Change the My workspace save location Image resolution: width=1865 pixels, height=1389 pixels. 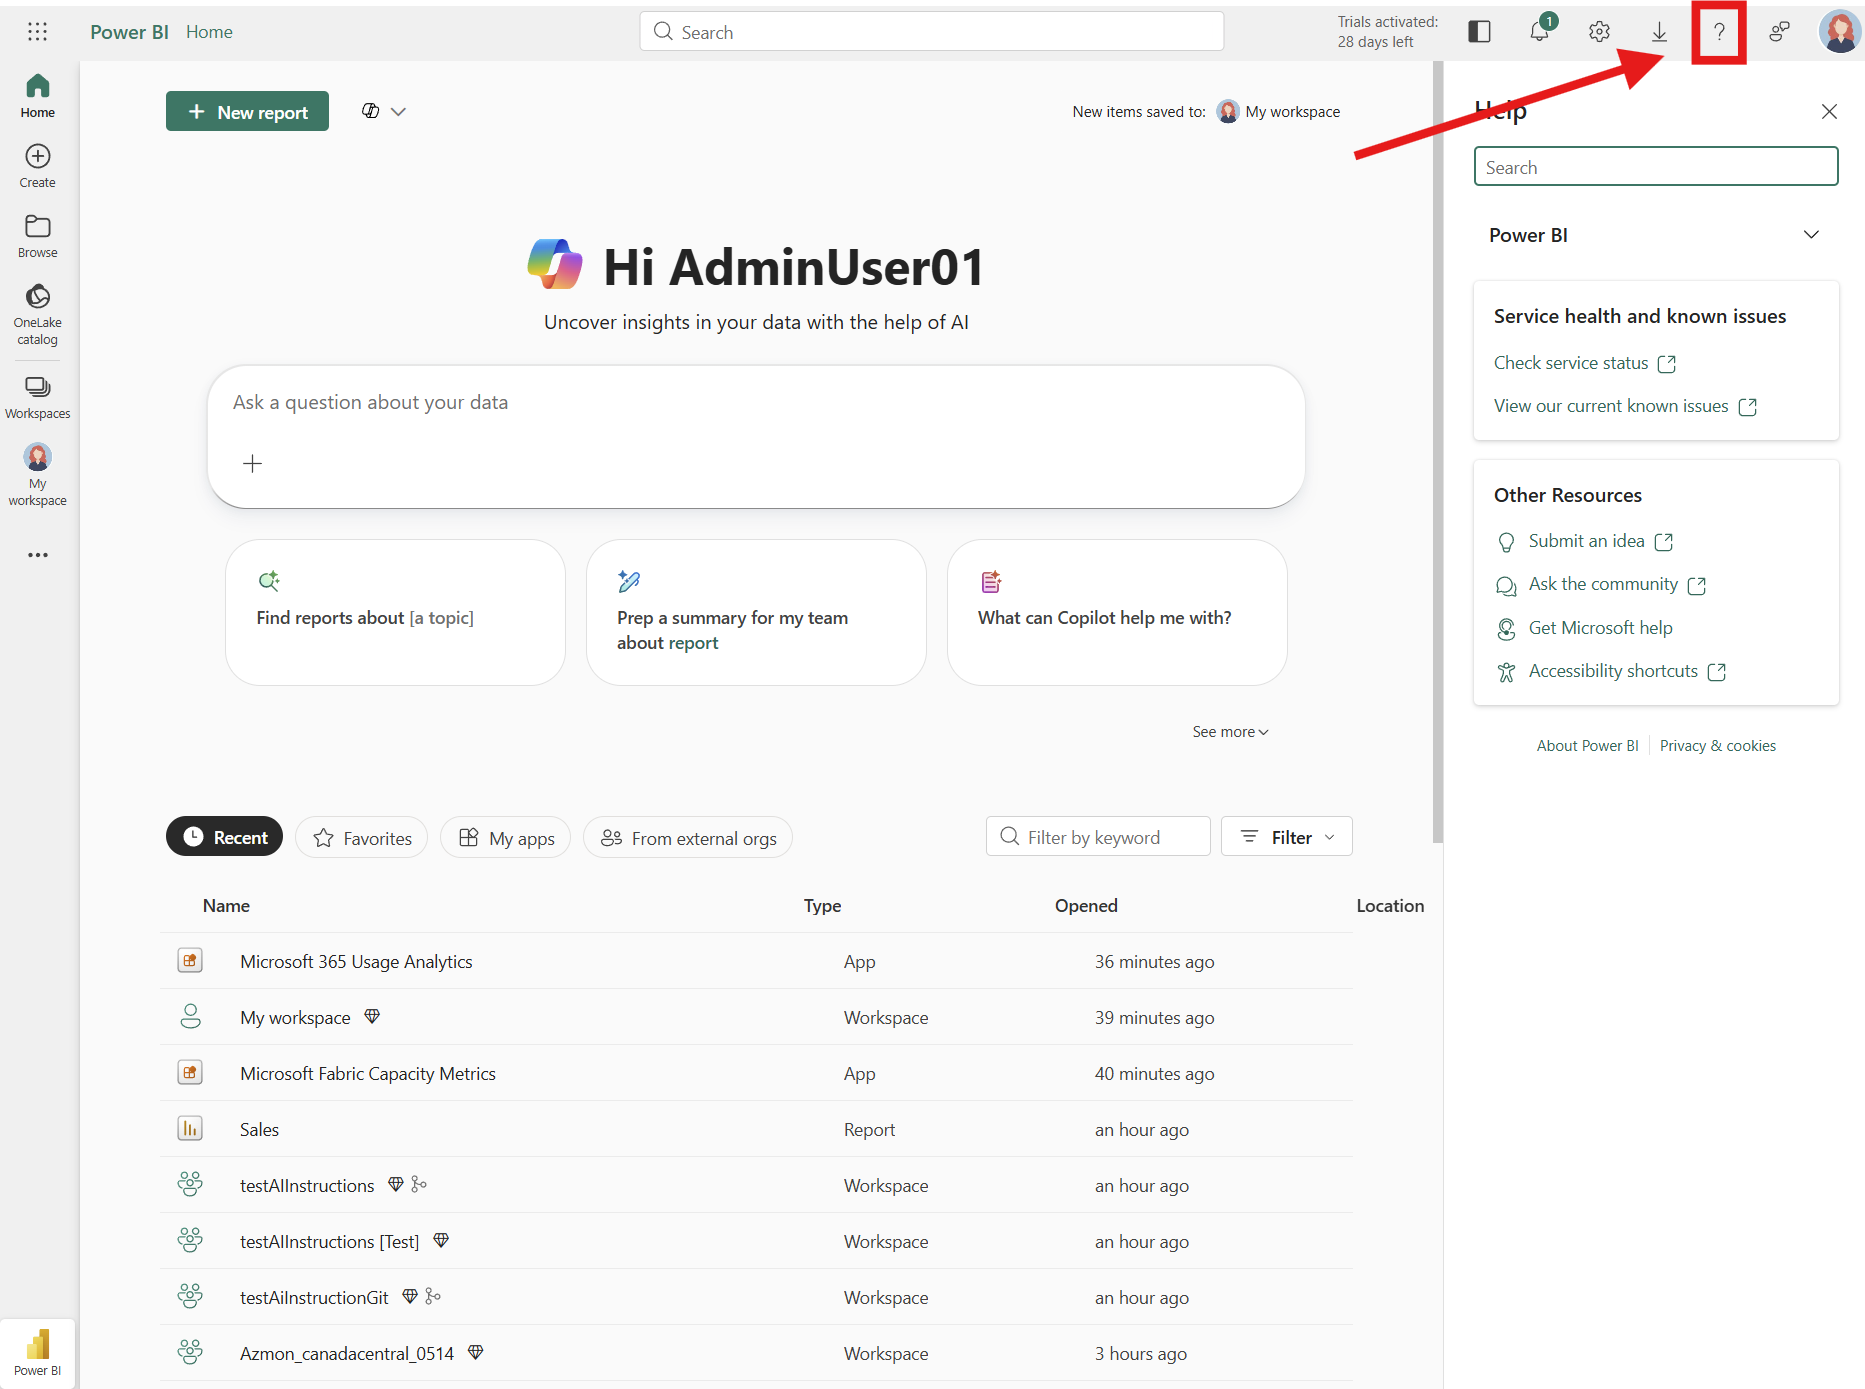click(x=1279, y=112)
